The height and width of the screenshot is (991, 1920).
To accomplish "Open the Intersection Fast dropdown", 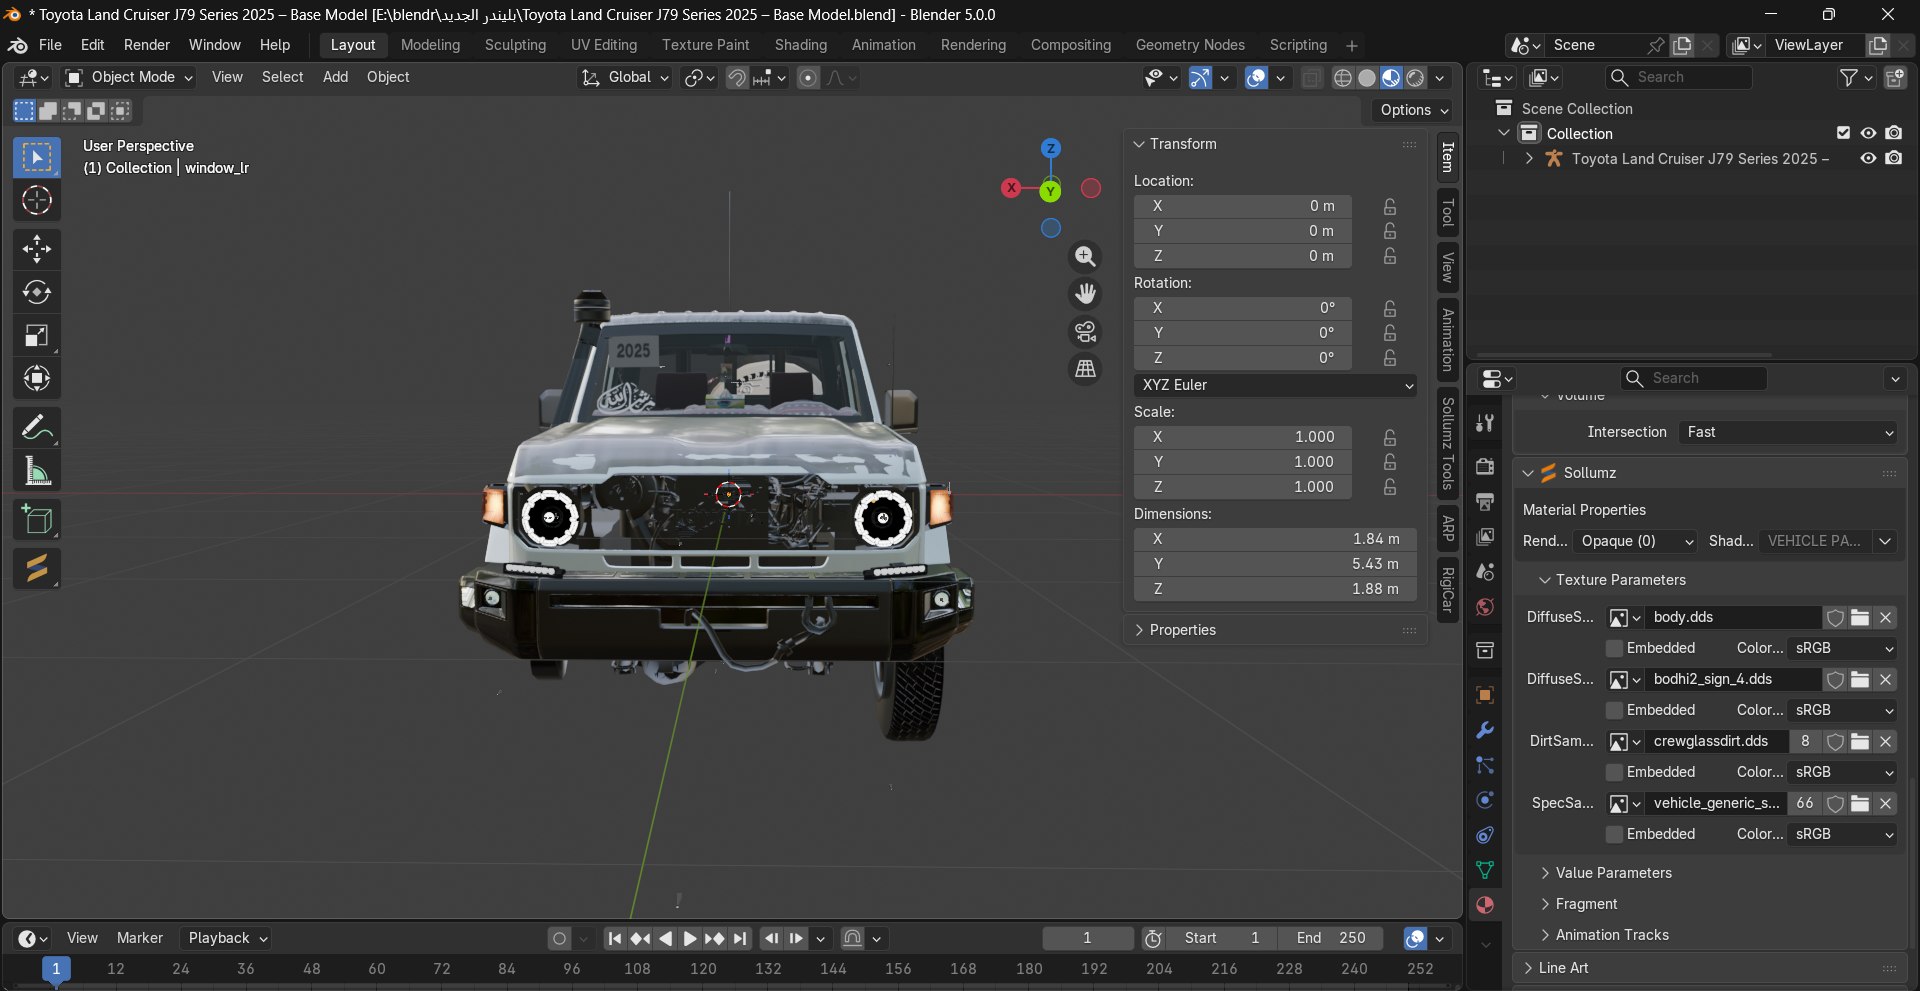I will click(x=1787, y=433).
